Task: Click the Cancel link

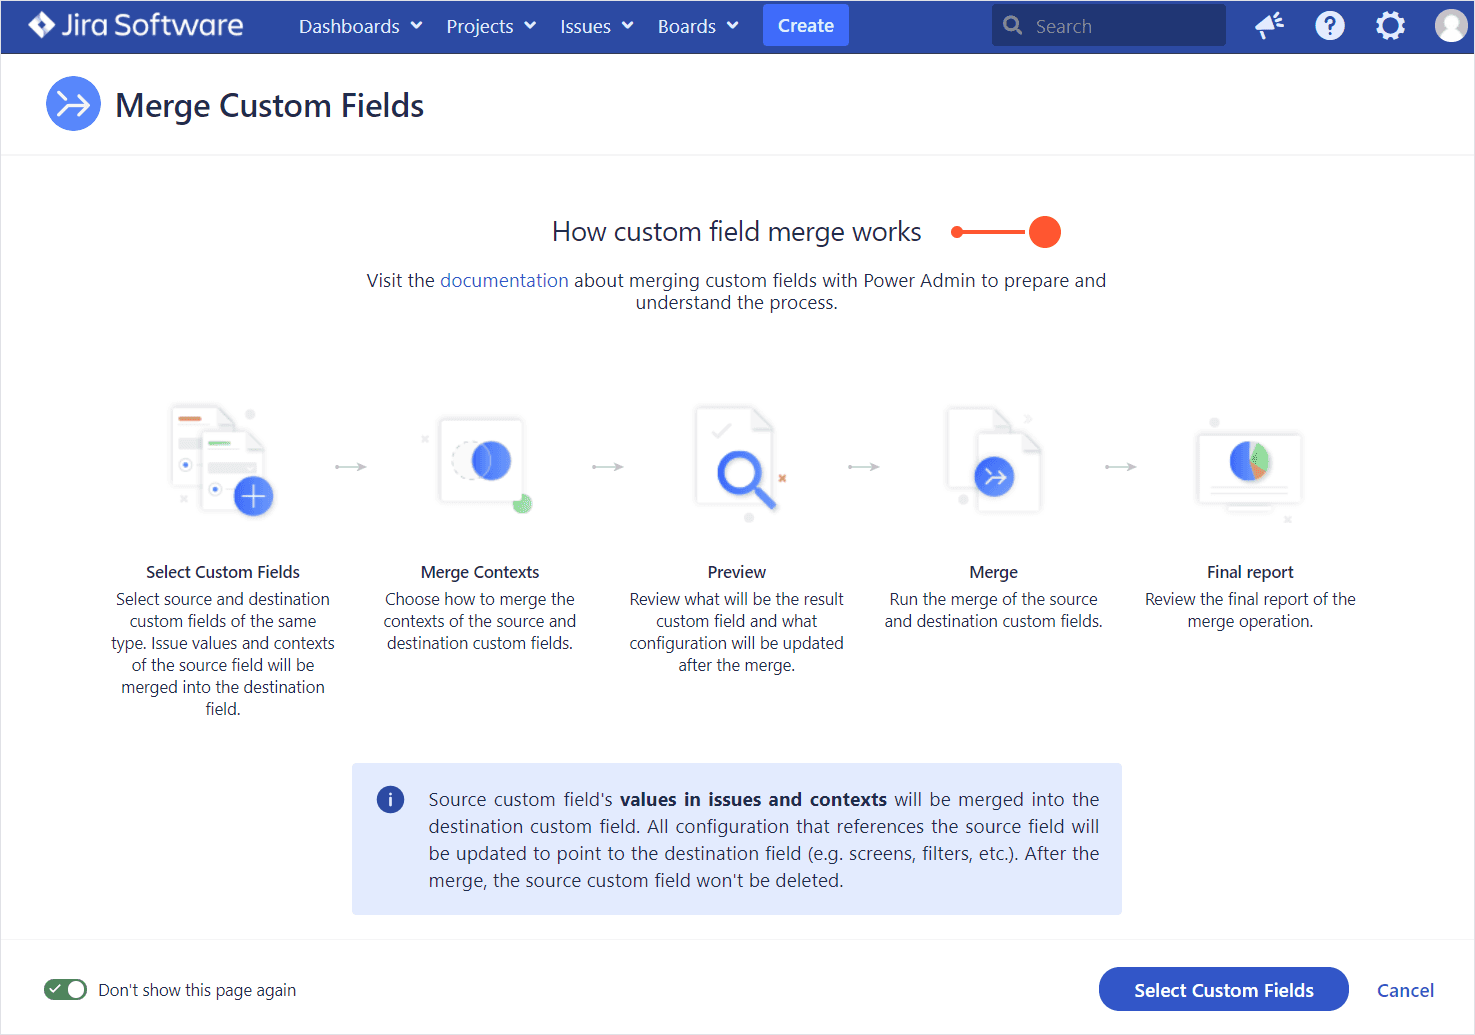Action: click(1405, 990)
